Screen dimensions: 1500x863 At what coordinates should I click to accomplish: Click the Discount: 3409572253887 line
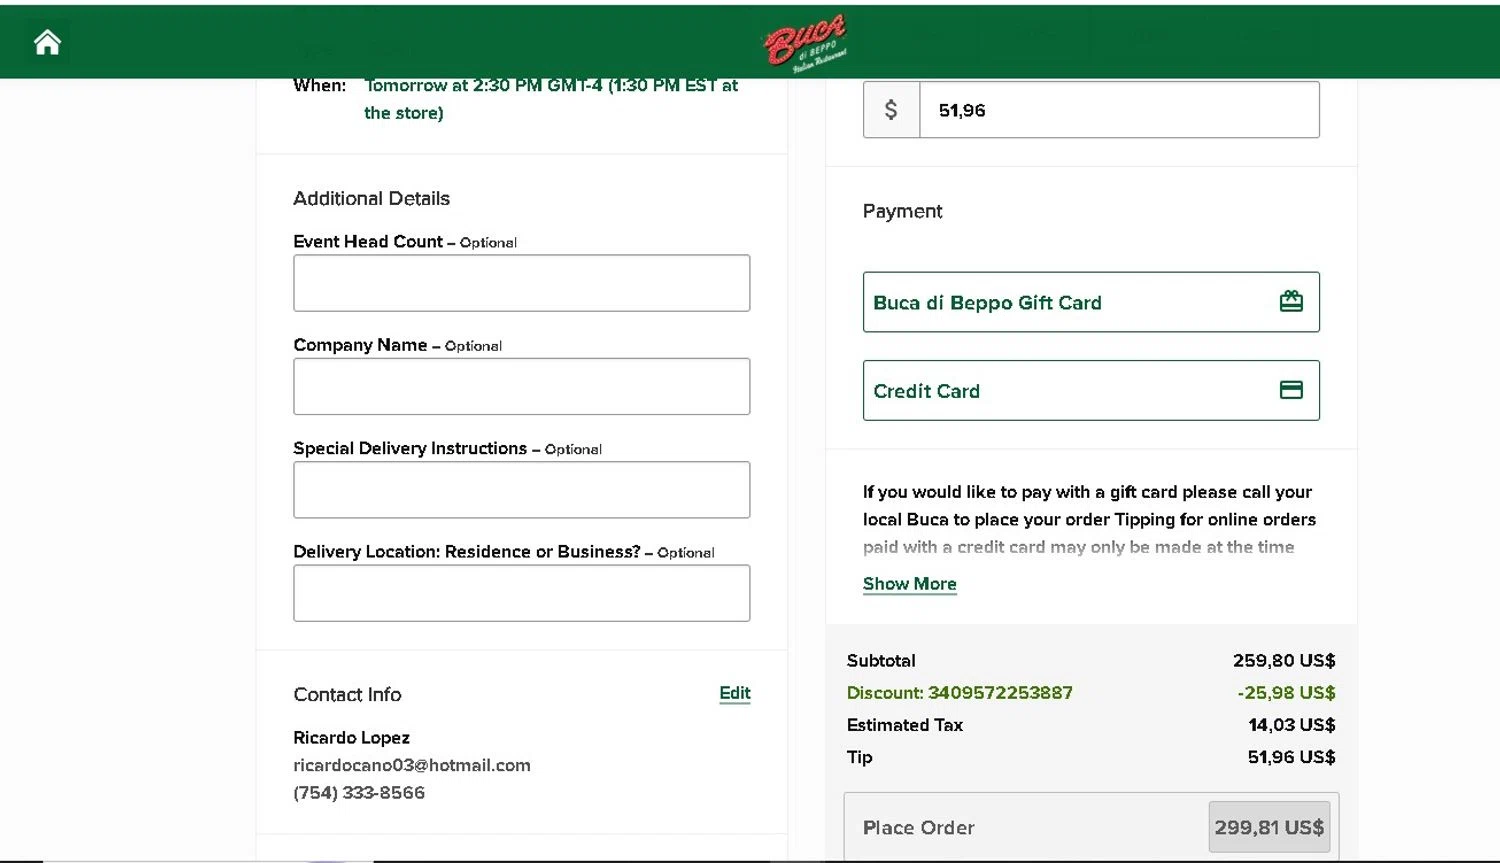(960, 693)
